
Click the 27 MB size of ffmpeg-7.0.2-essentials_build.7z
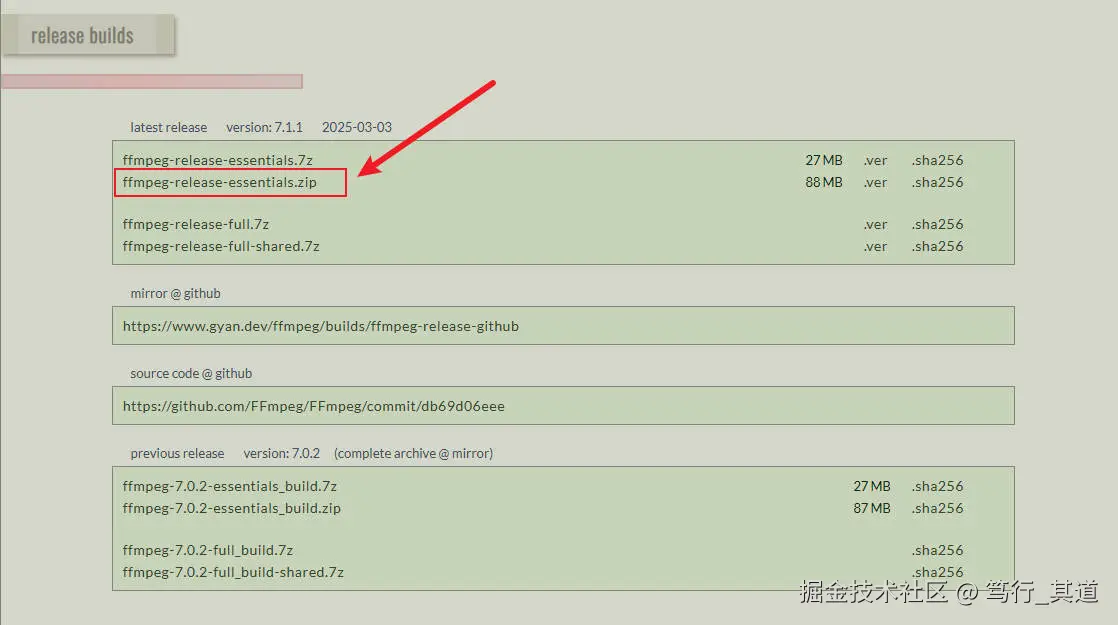coord(872,486)
